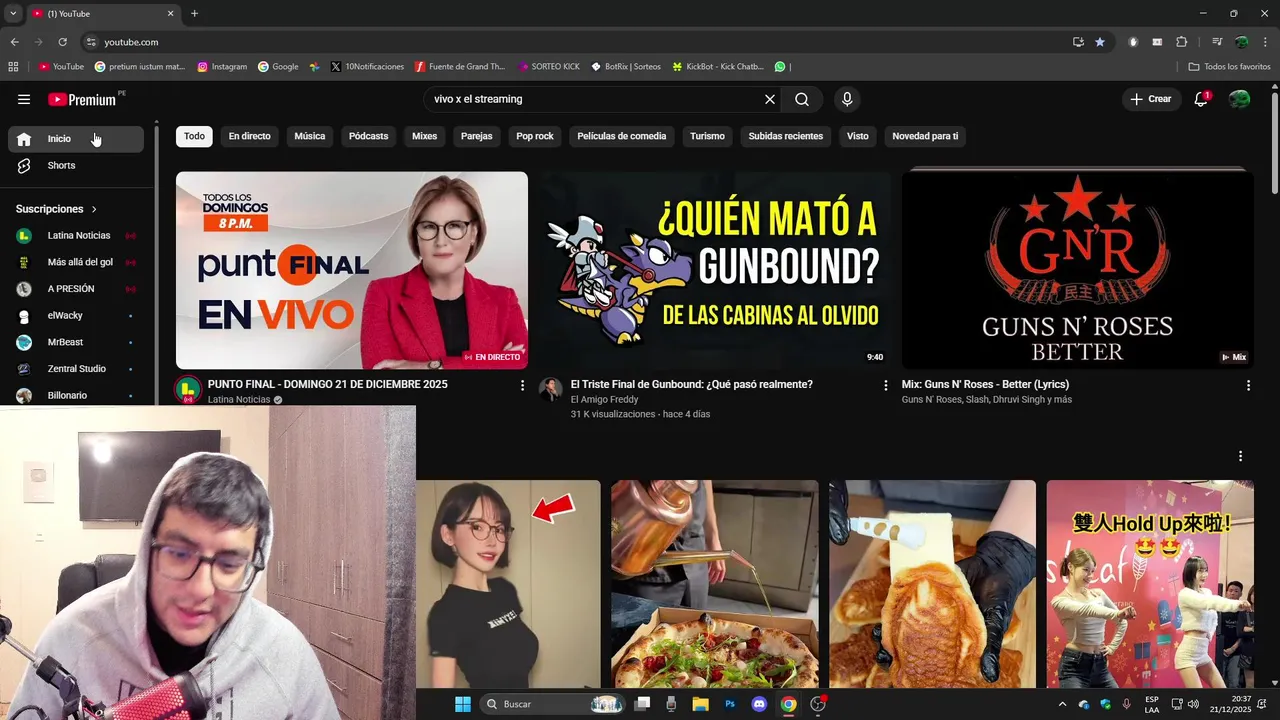1280x720 pixels.
Task: Clear the search box with the X
Action: click(x=770, y=99)
